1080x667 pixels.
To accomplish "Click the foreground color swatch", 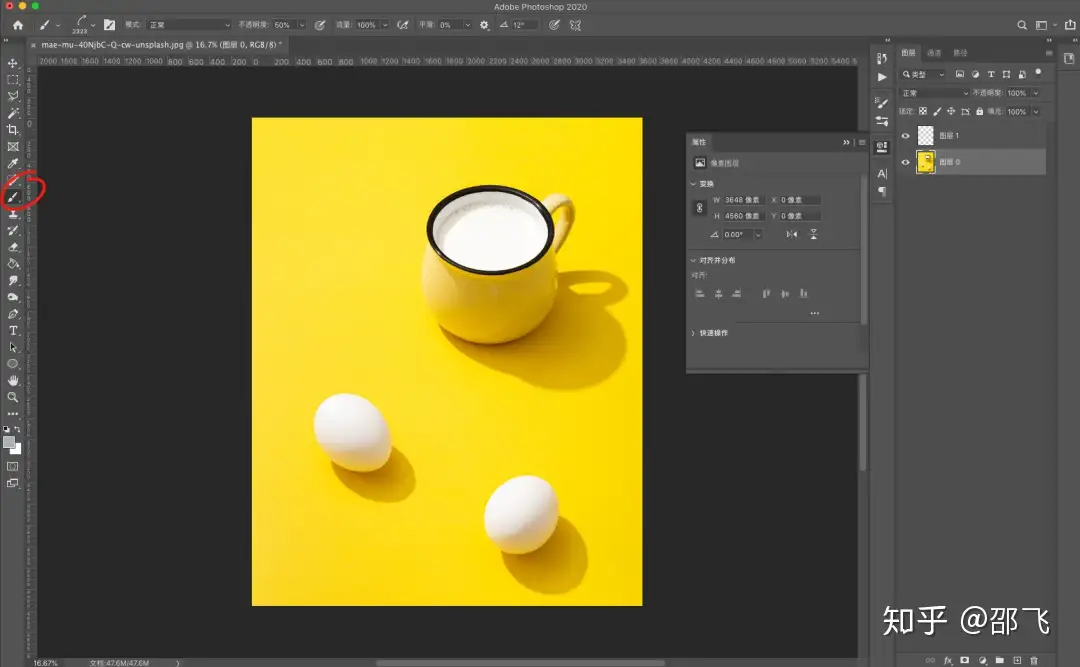I will [x=9, y=442].
